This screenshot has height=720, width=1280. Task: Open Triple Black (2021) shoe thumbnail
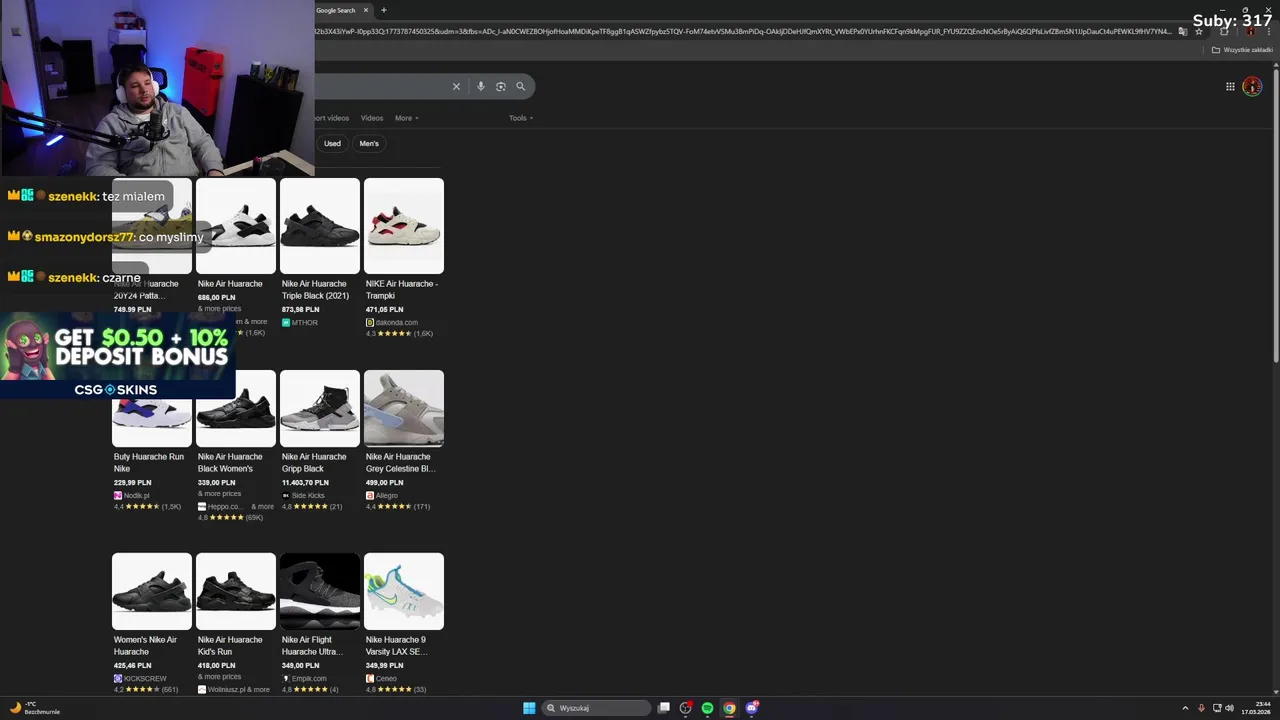pos(320,226)
